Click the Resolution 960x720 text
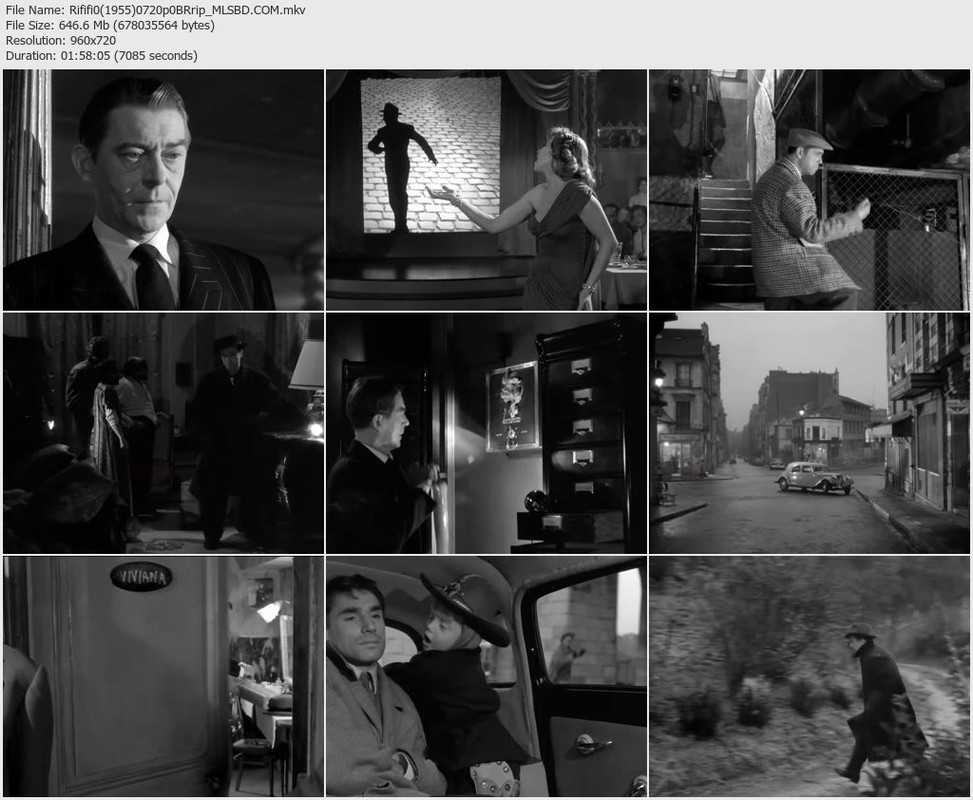The height and width of the screenshot is (800, 973). 60,40
